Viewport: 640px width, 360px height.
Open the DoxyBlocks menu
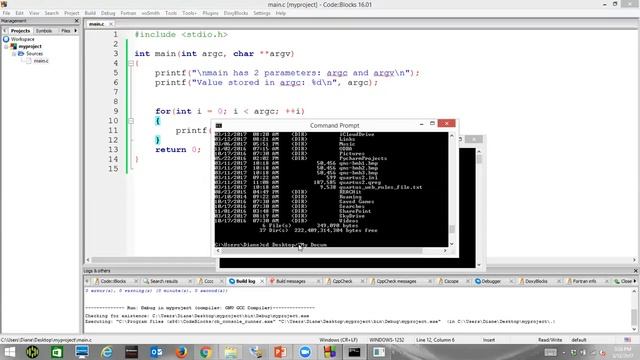coord(236,13)
